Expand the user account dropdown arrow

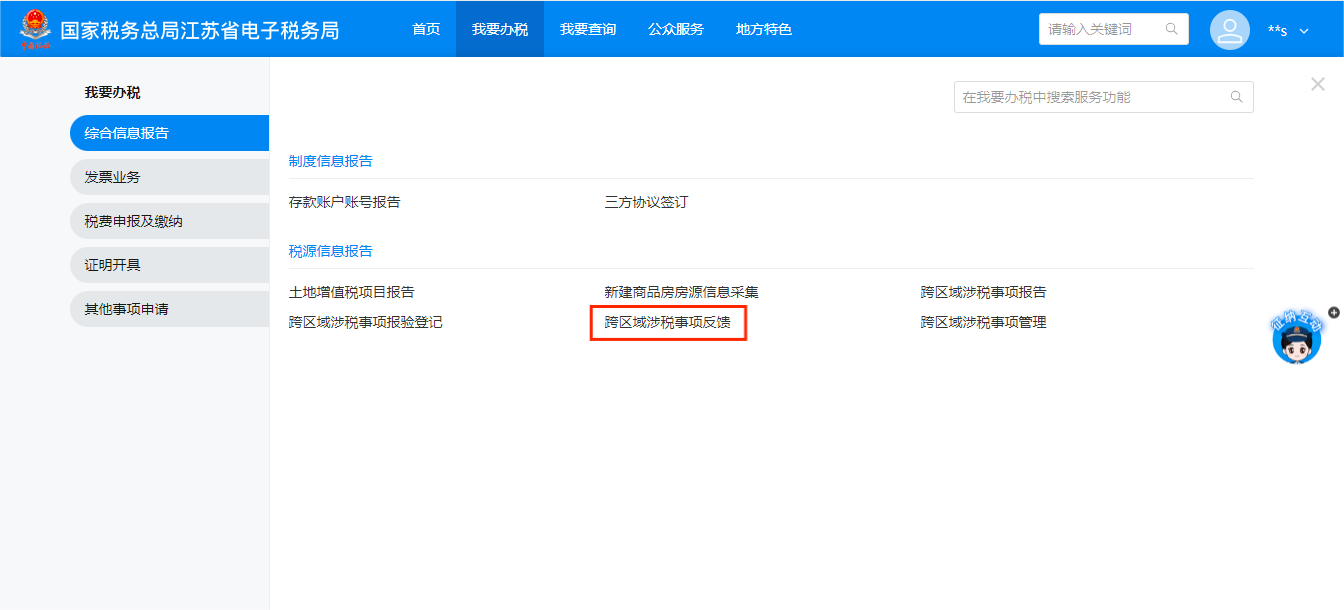pos(1304,31)
